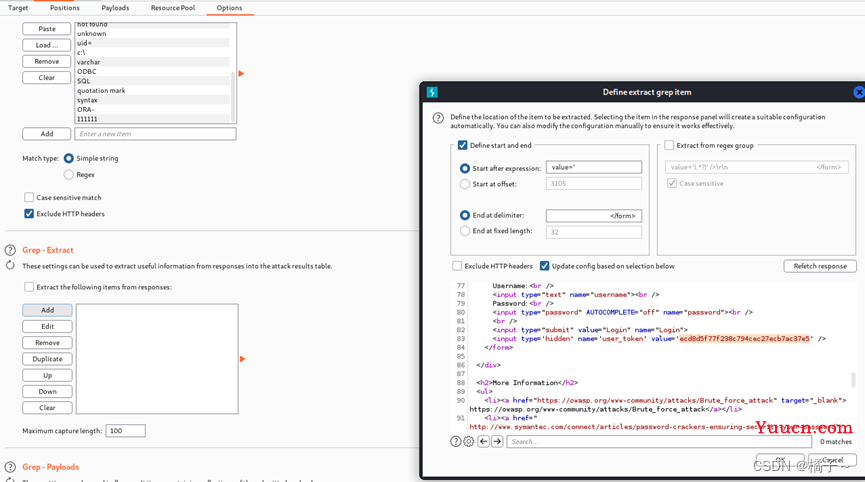Select '111111' list item
865x482 pixels.
tap(152, 119)
